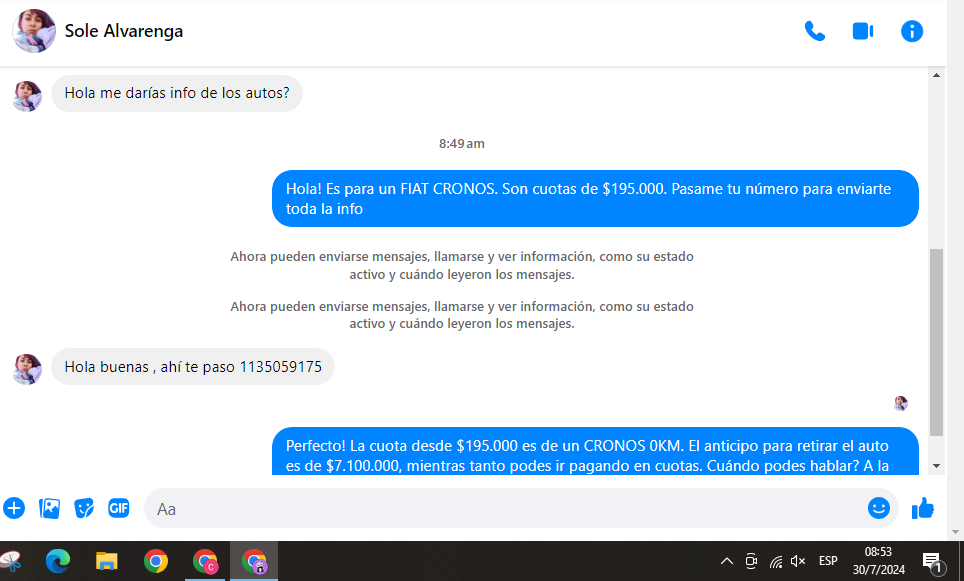Attach a photo or file
964x581 pixels.
(50, 508)
